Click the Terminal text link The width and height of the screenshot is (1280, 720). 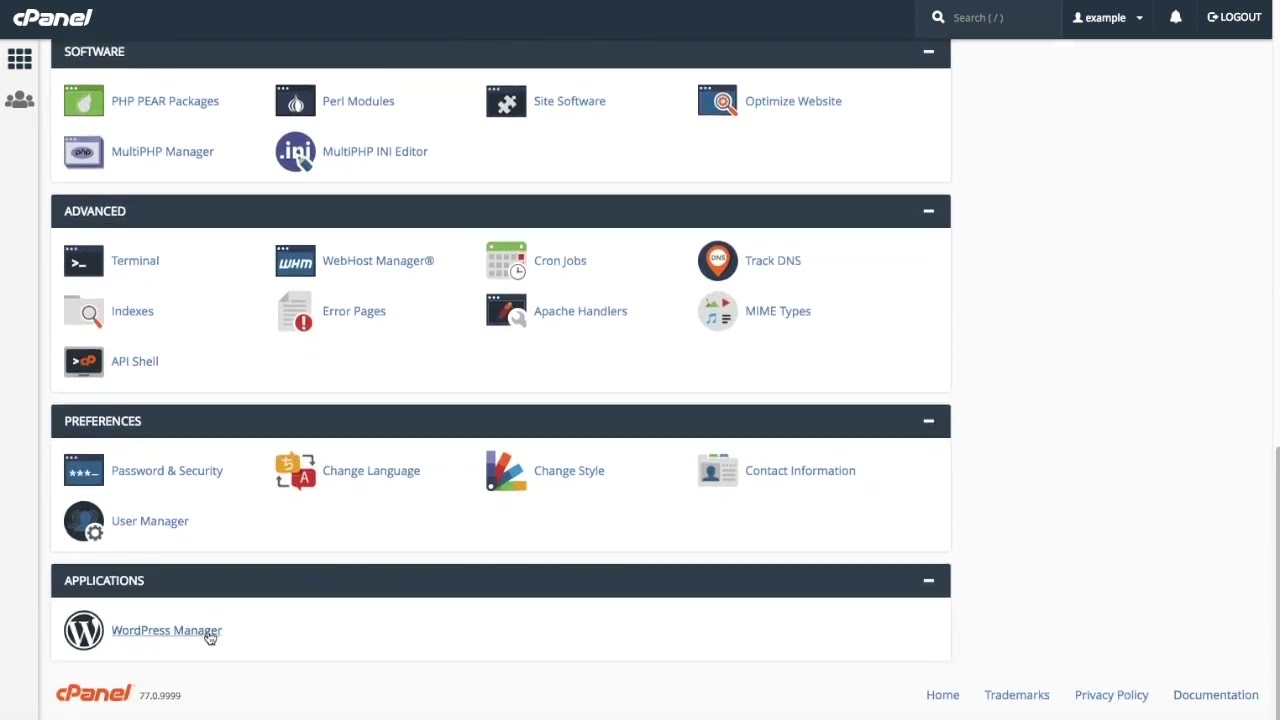pyautogui.click(x=135, y=261)
